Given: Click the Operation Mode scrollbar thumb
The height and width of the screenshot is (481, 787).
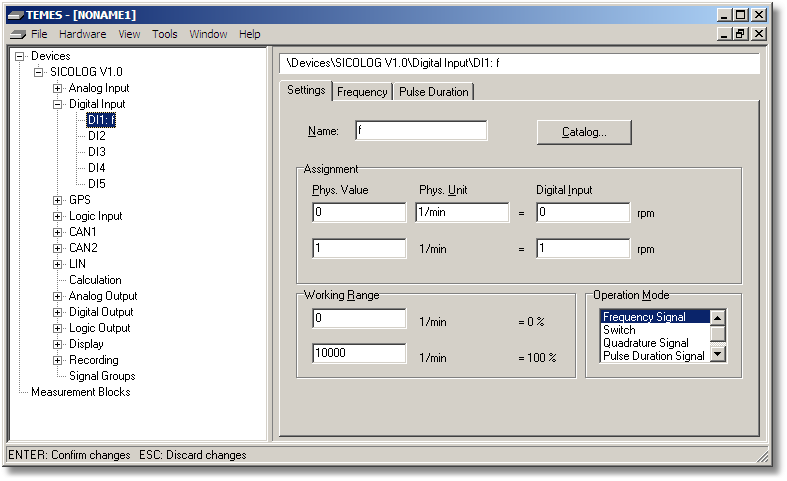Looking at the screenshot, I should click(x=718, y=333).
